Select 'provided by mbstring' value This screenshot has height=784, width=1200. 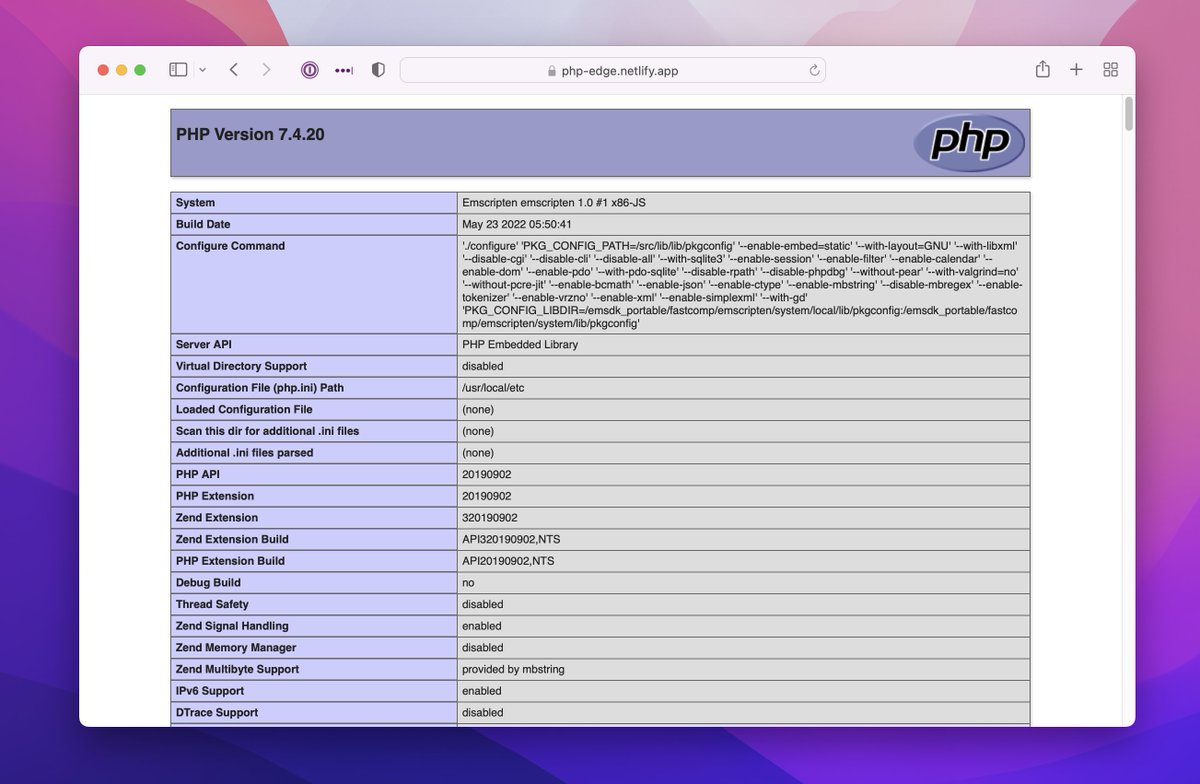(x=515, y=669)
